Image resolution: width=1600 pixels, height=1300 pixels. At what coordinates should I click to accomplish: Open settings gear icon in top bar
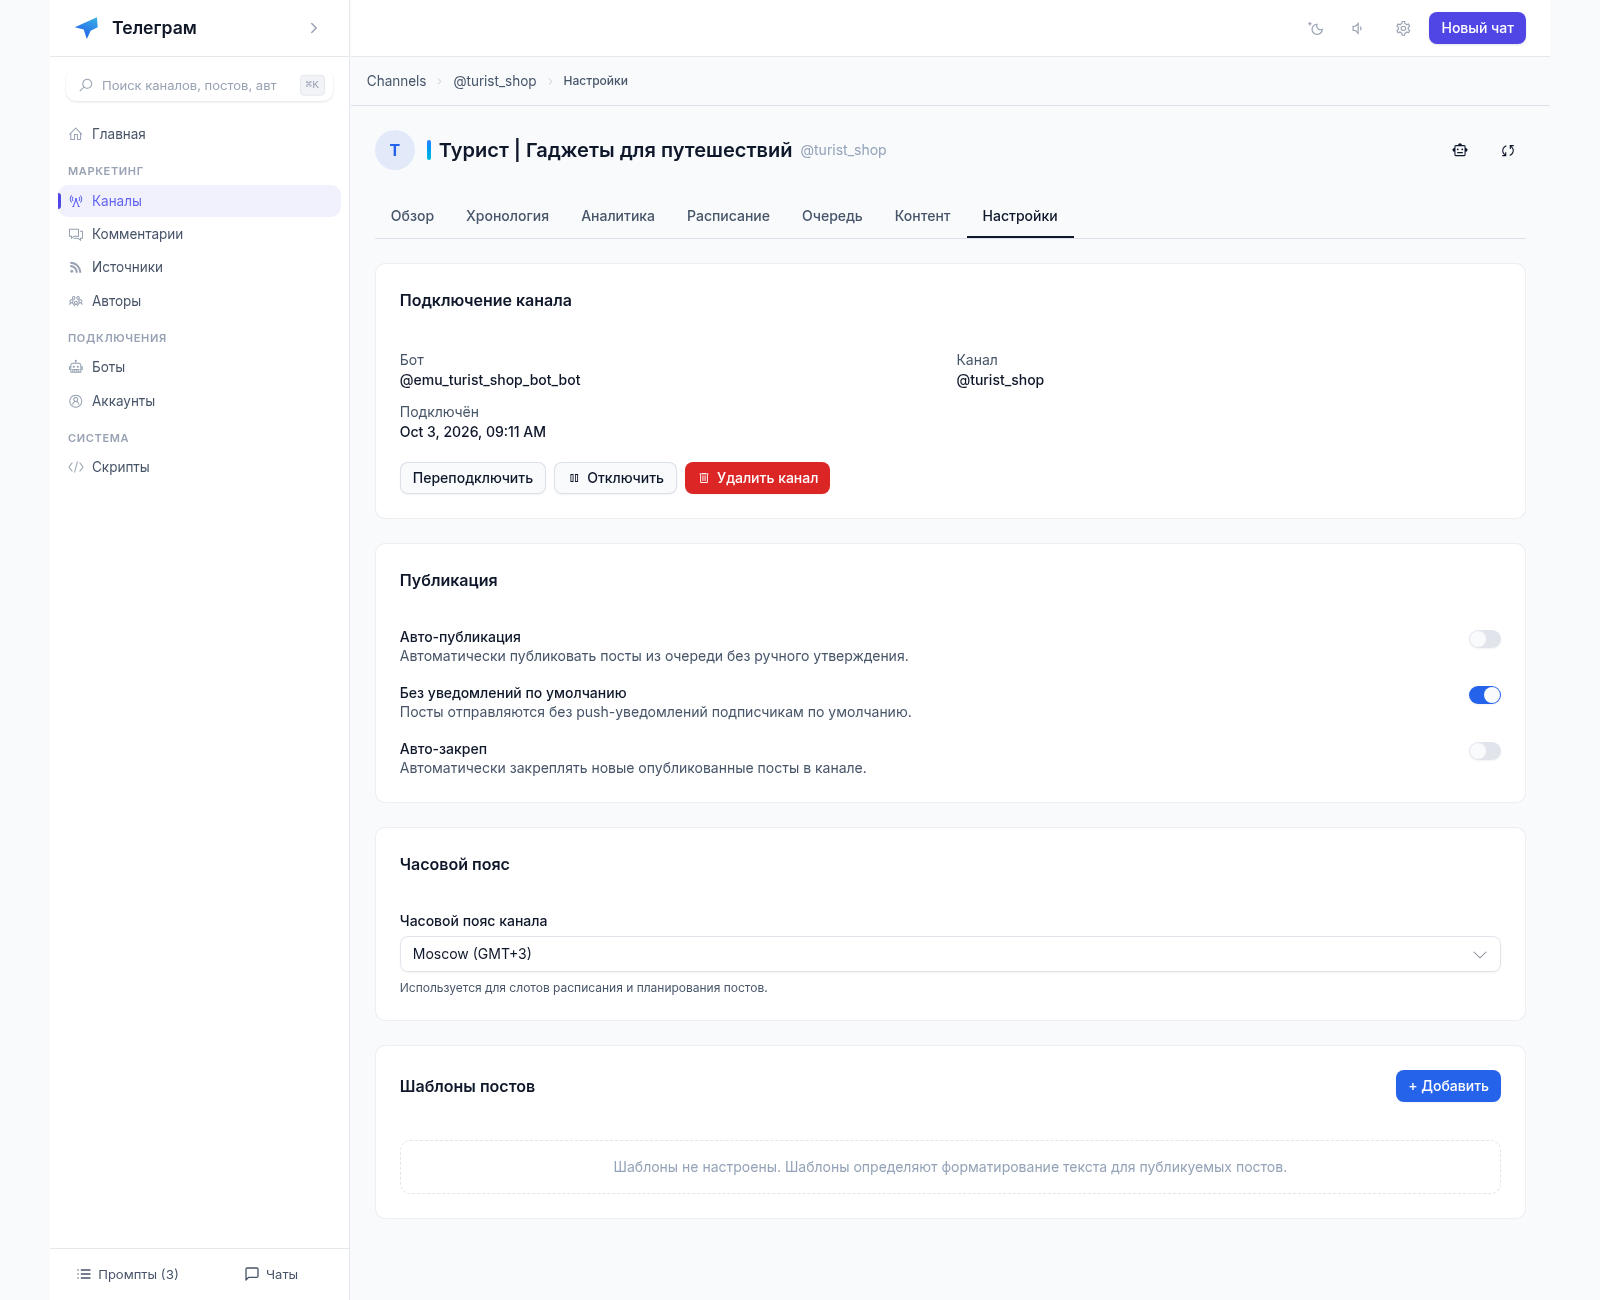click(x=1403, y=28)
